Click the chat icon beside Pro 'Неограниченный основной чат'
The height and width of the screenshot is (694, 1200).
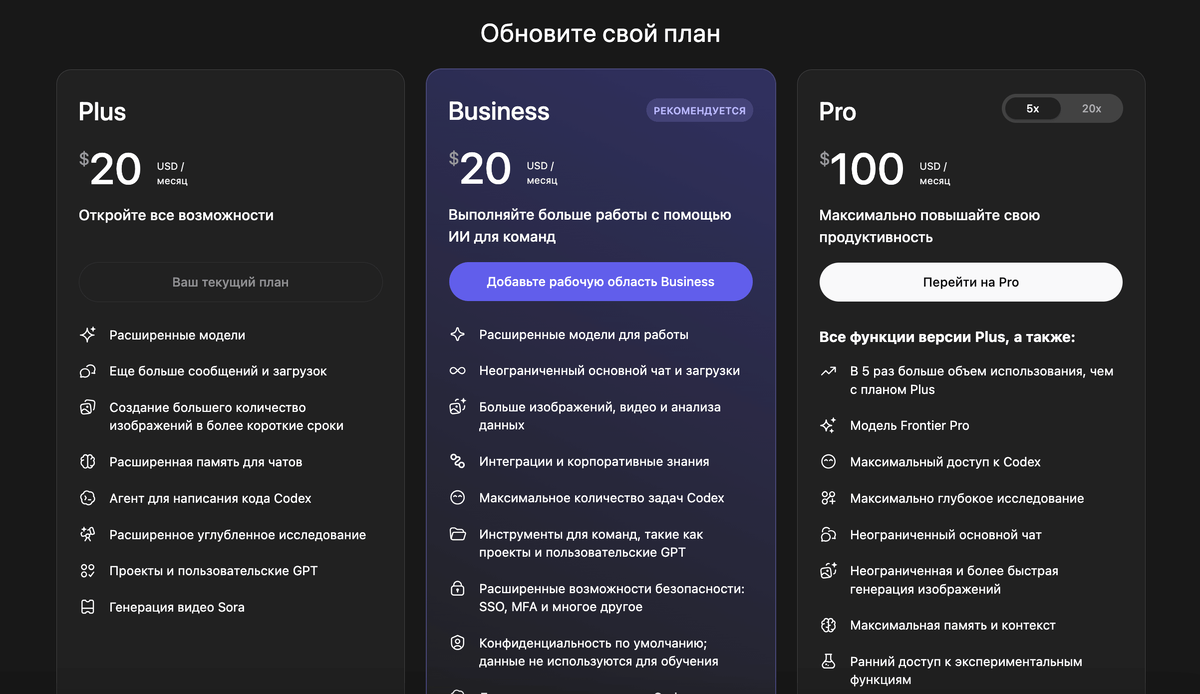click(828, 535)
